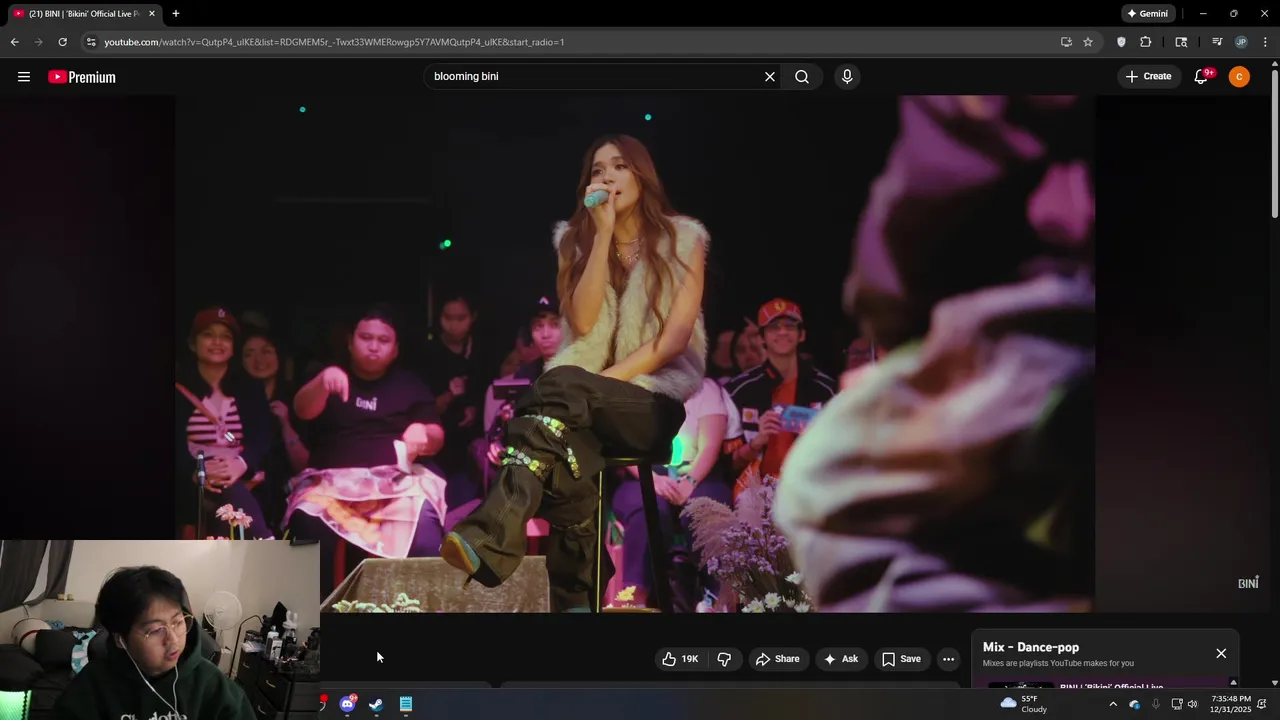Click the browser back arrow

point(14,42)
